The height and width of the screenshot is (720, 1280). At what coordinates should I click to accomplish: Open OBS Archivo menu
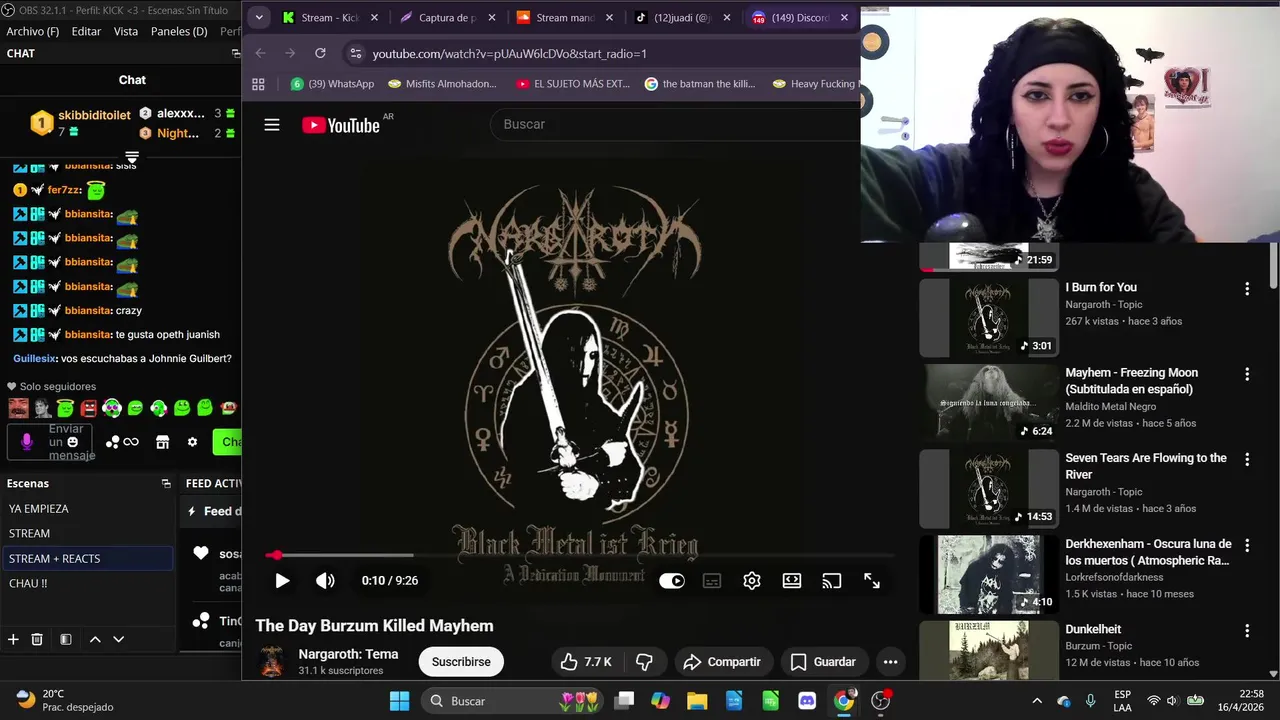coord(33,31)
